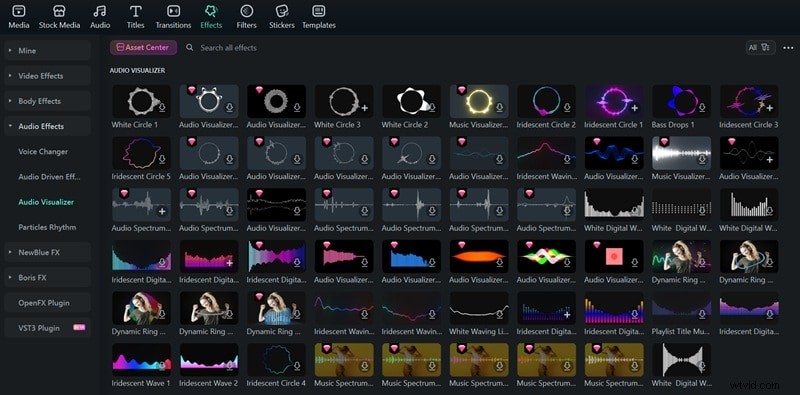
Task: Click the Effects tab icon
Action: 211,11
